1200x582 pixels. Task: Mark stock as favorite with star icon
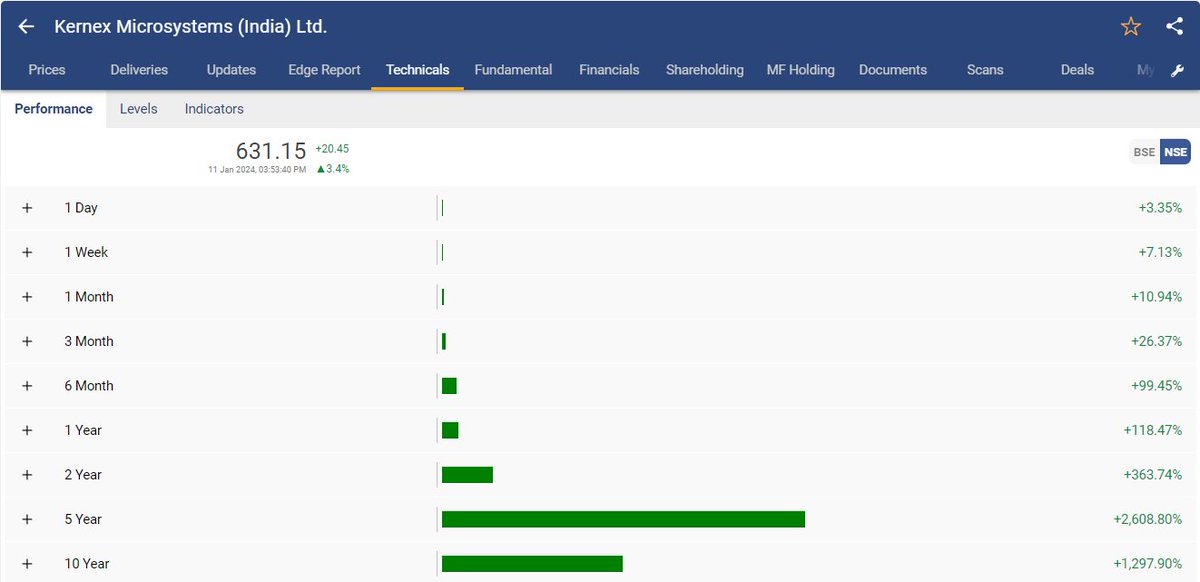click(1131, 27)
